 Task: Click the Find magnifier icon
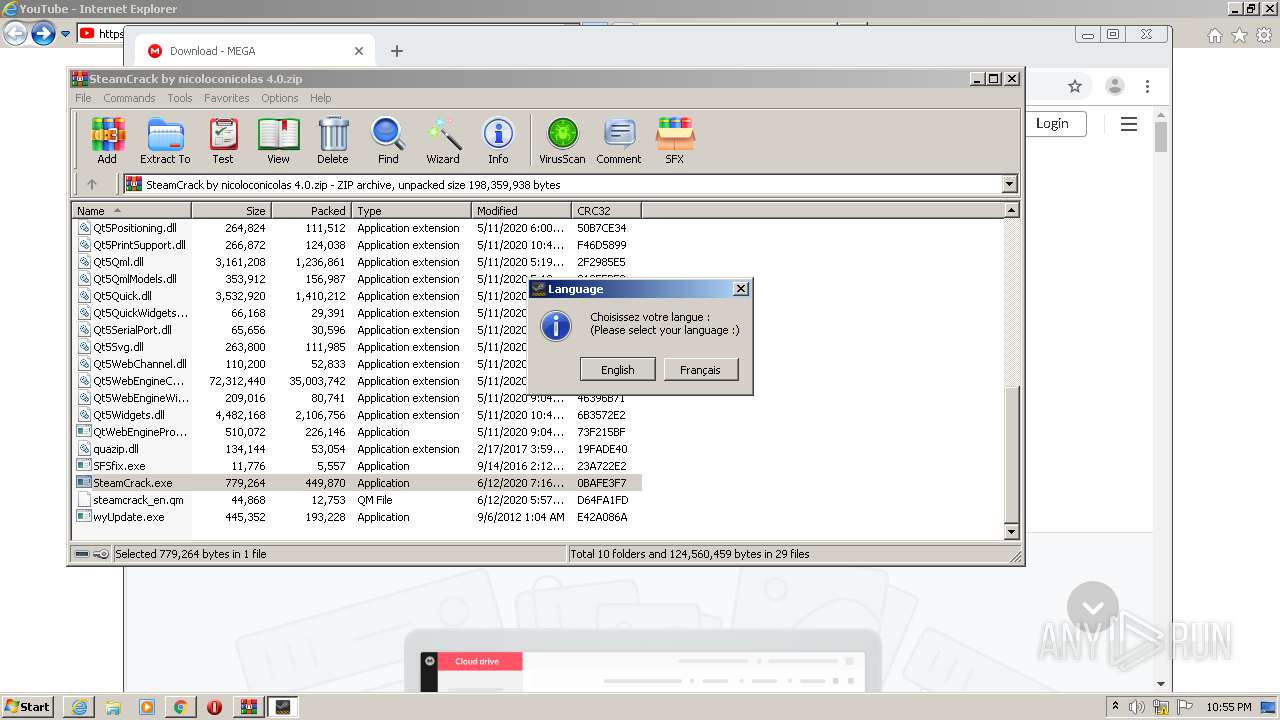pos(388,140)
